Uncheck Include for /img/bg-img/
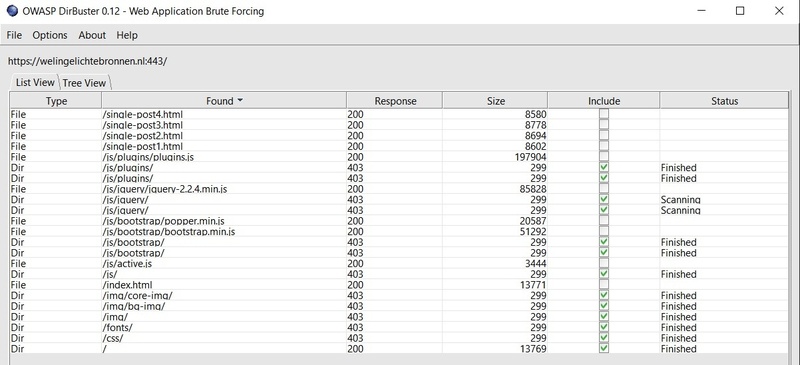The height and width of the screenshot is (365, 800). (604, 306)
